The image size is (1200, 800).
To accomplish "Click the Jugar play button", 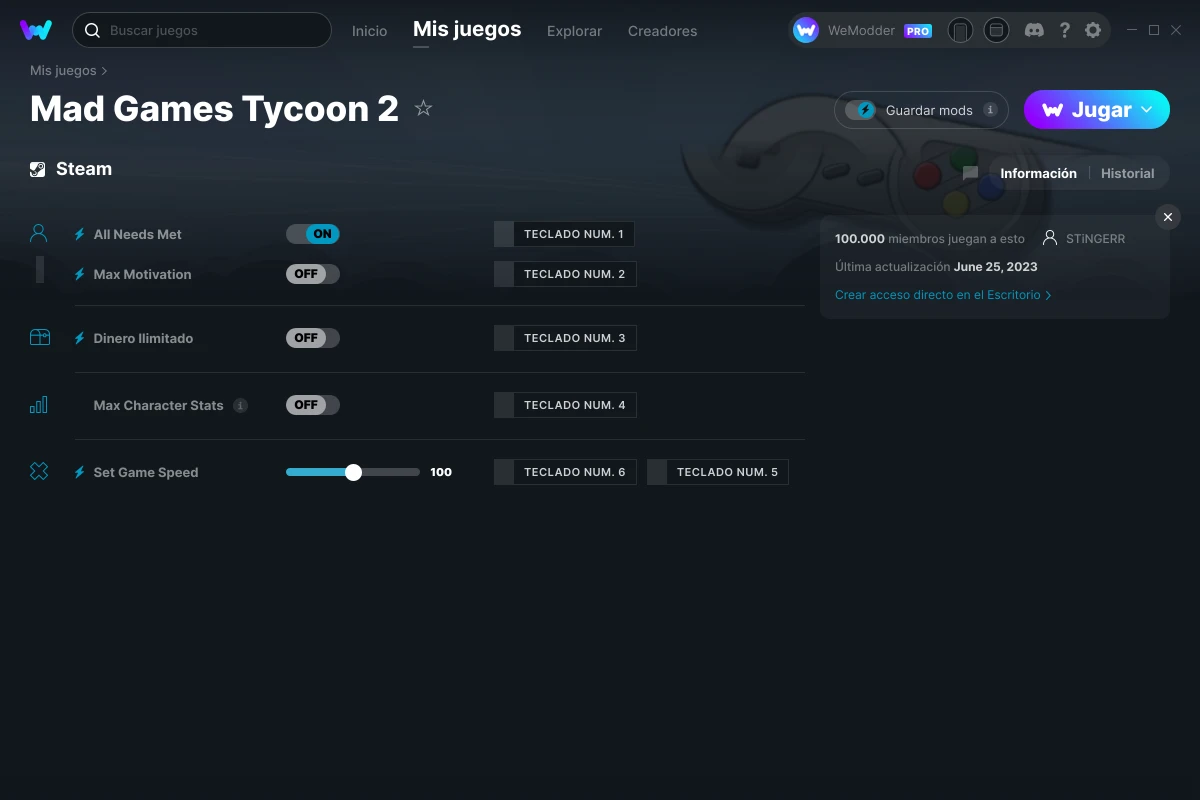I will (1097, 110).
